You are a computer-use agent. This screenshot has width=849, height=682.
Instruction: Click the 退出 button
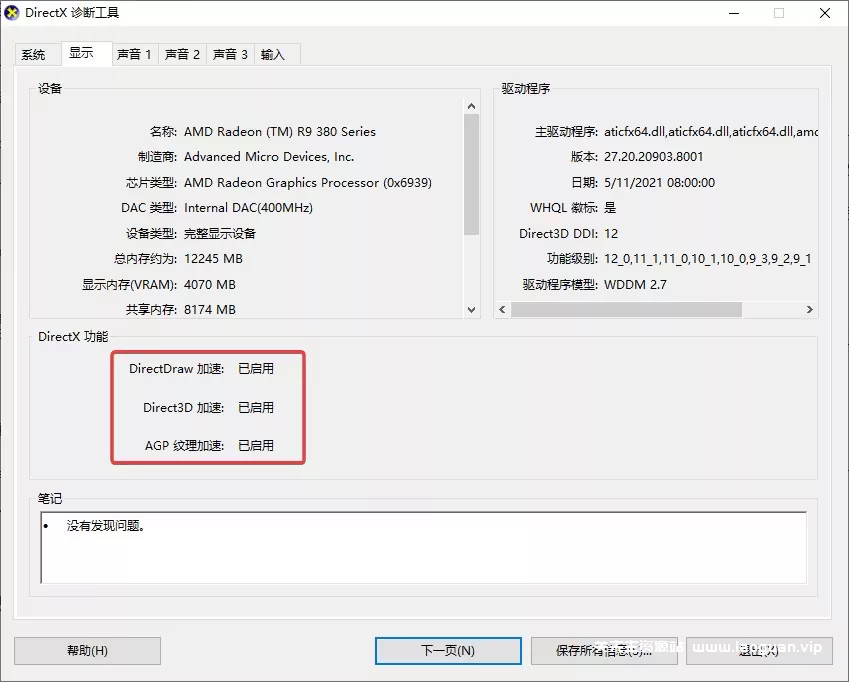pyautogui.click(x=760, y=651)
